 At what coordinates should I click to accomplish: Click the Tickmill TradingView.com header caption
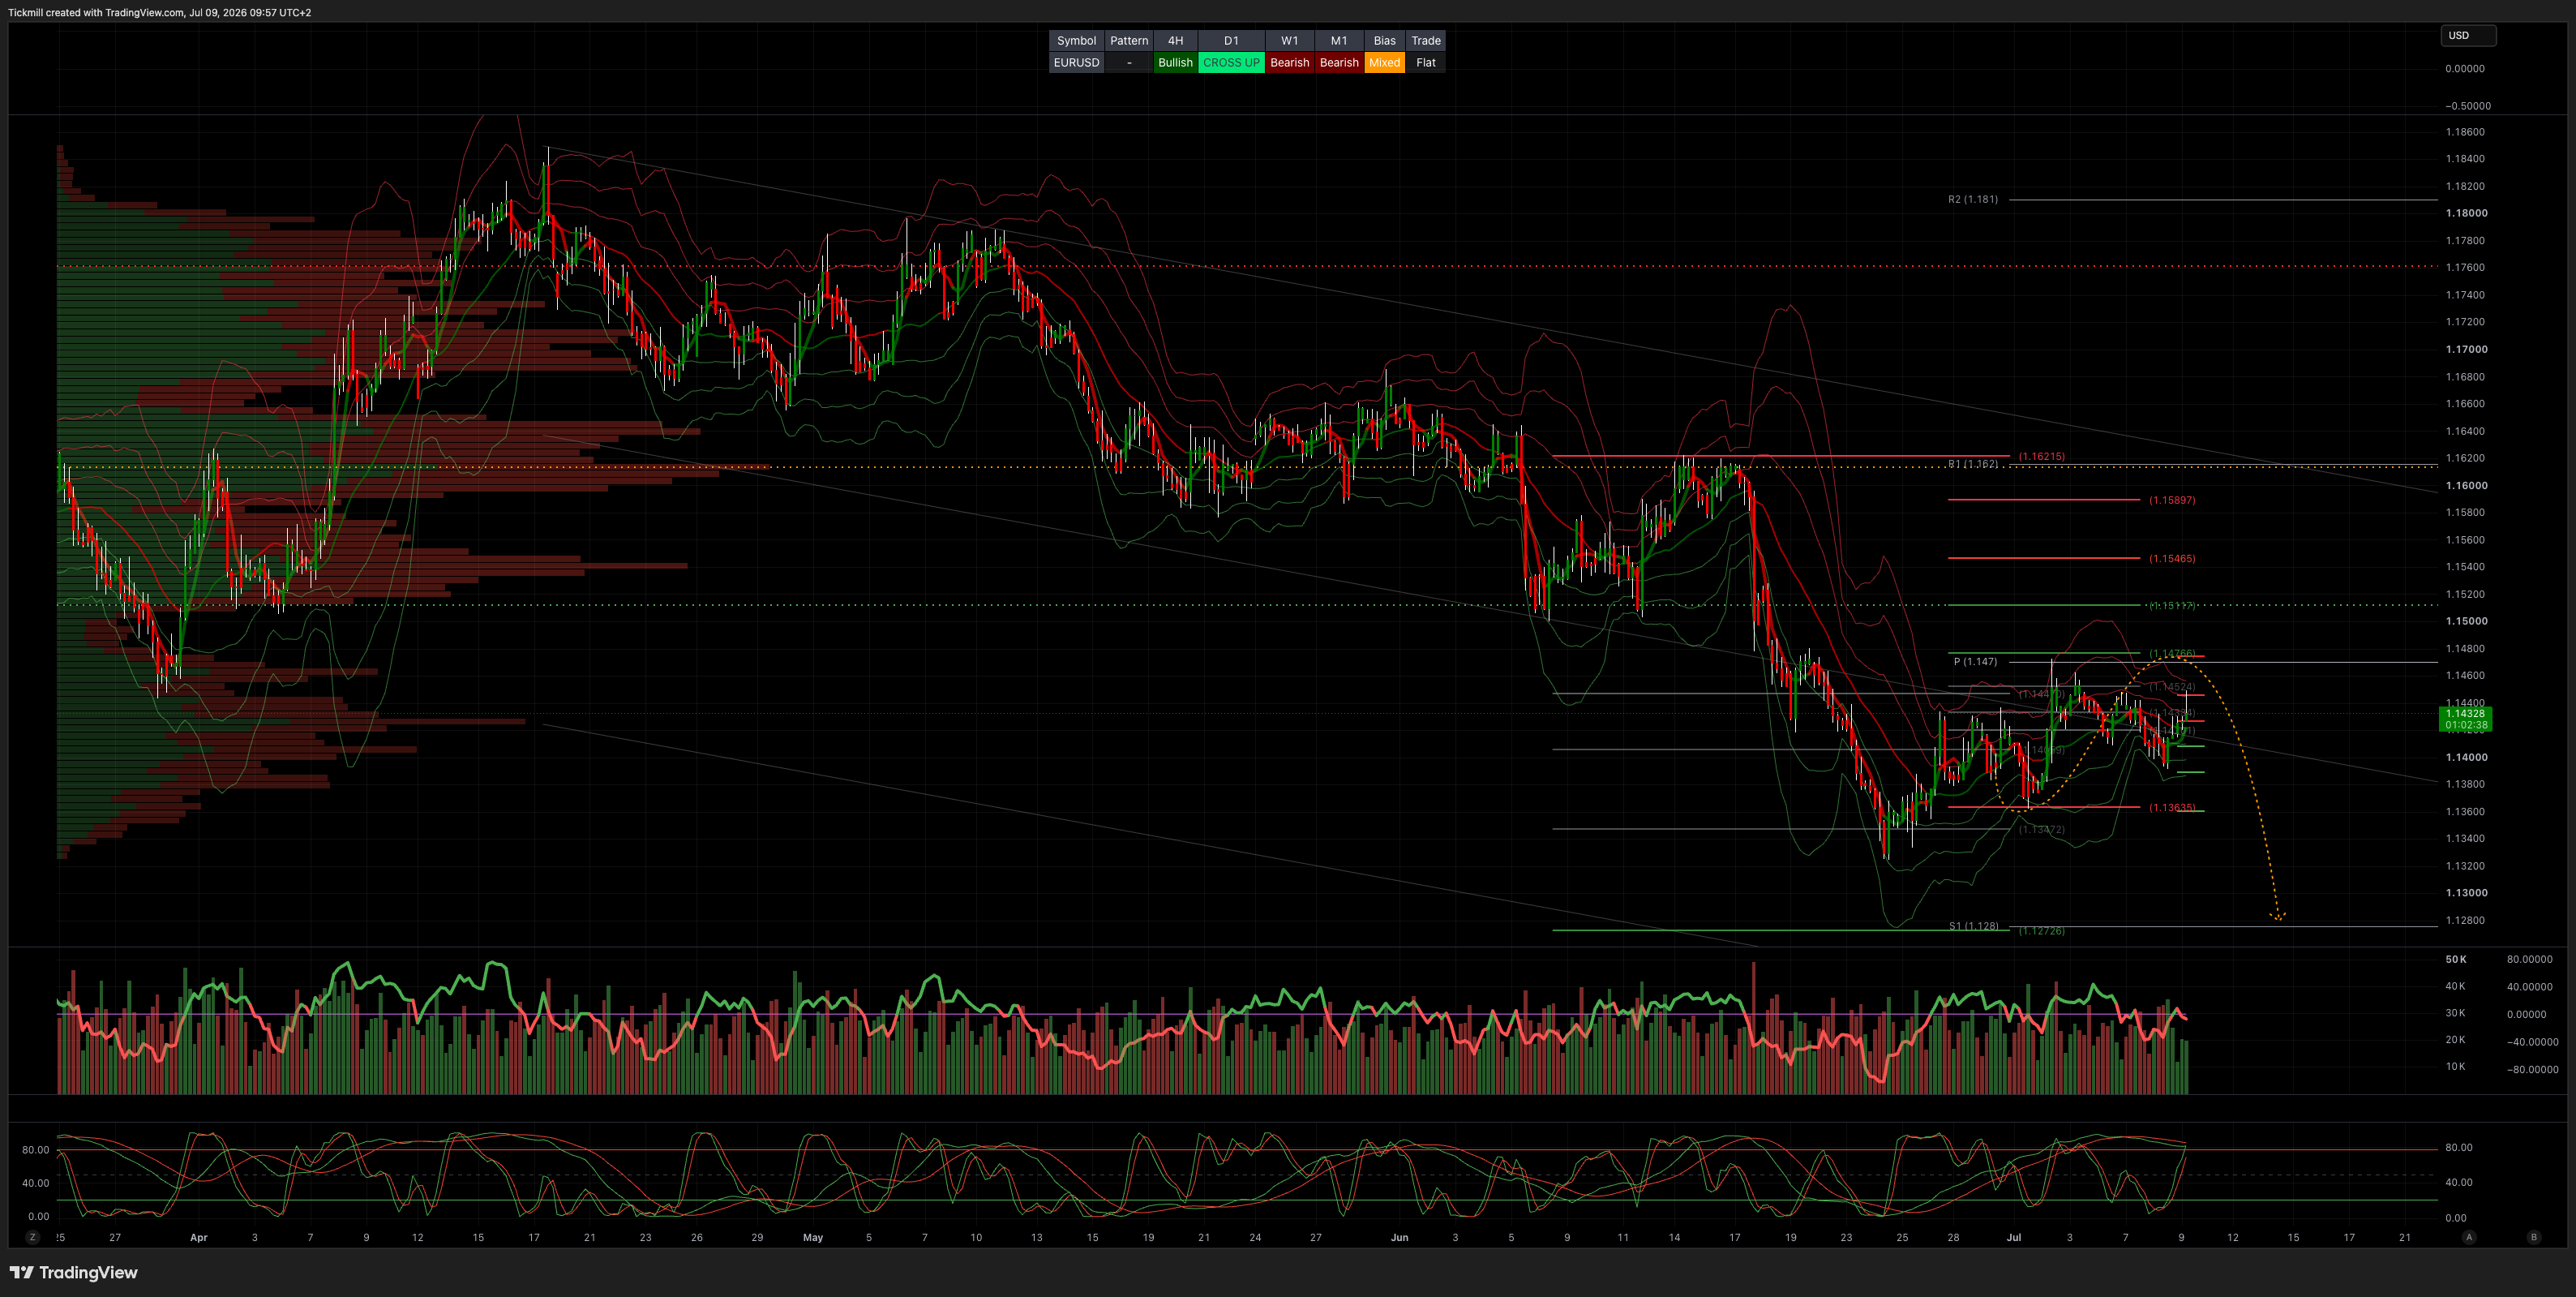[160, 13]
